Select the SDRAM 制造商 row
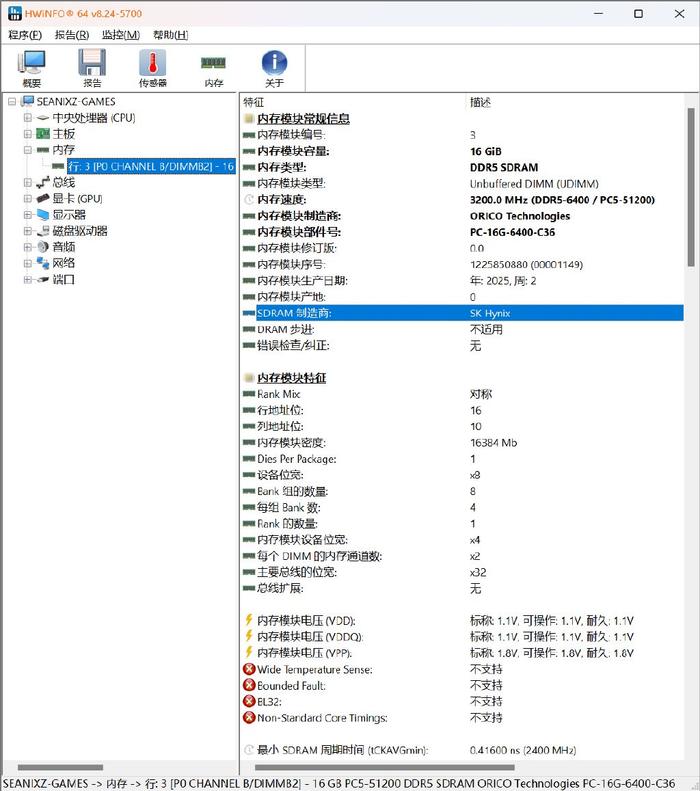Image resolution: width=700 pixels, height=791 pixels. point(463,313)
